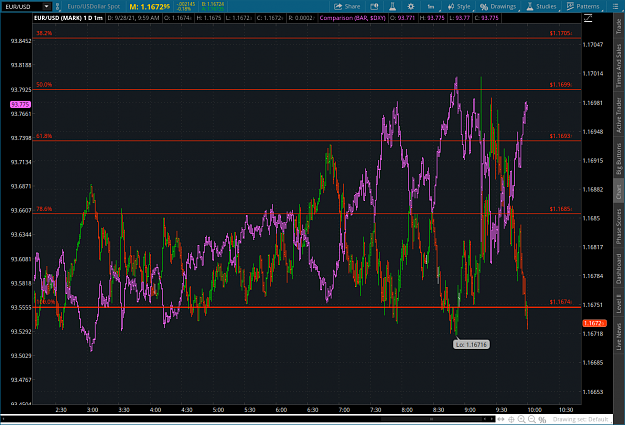This screenshot has width=625, height=425.
Task: Open the Live News sidebar tab
Action: pyautogui.click(x=619, y=336)
